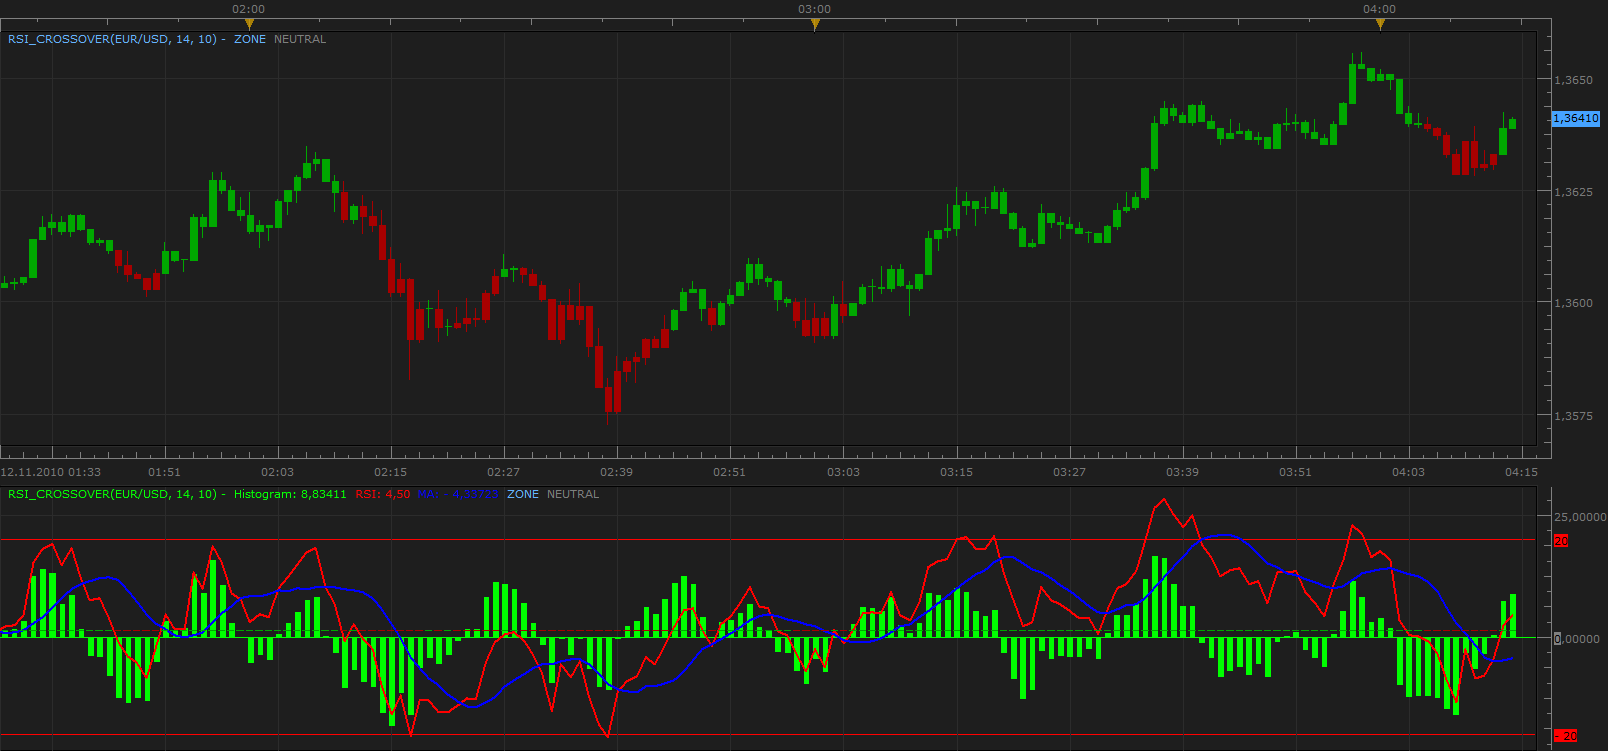Click the red -20 level label
This screenshot has width=1608, height=751.
coord(1565,736)
